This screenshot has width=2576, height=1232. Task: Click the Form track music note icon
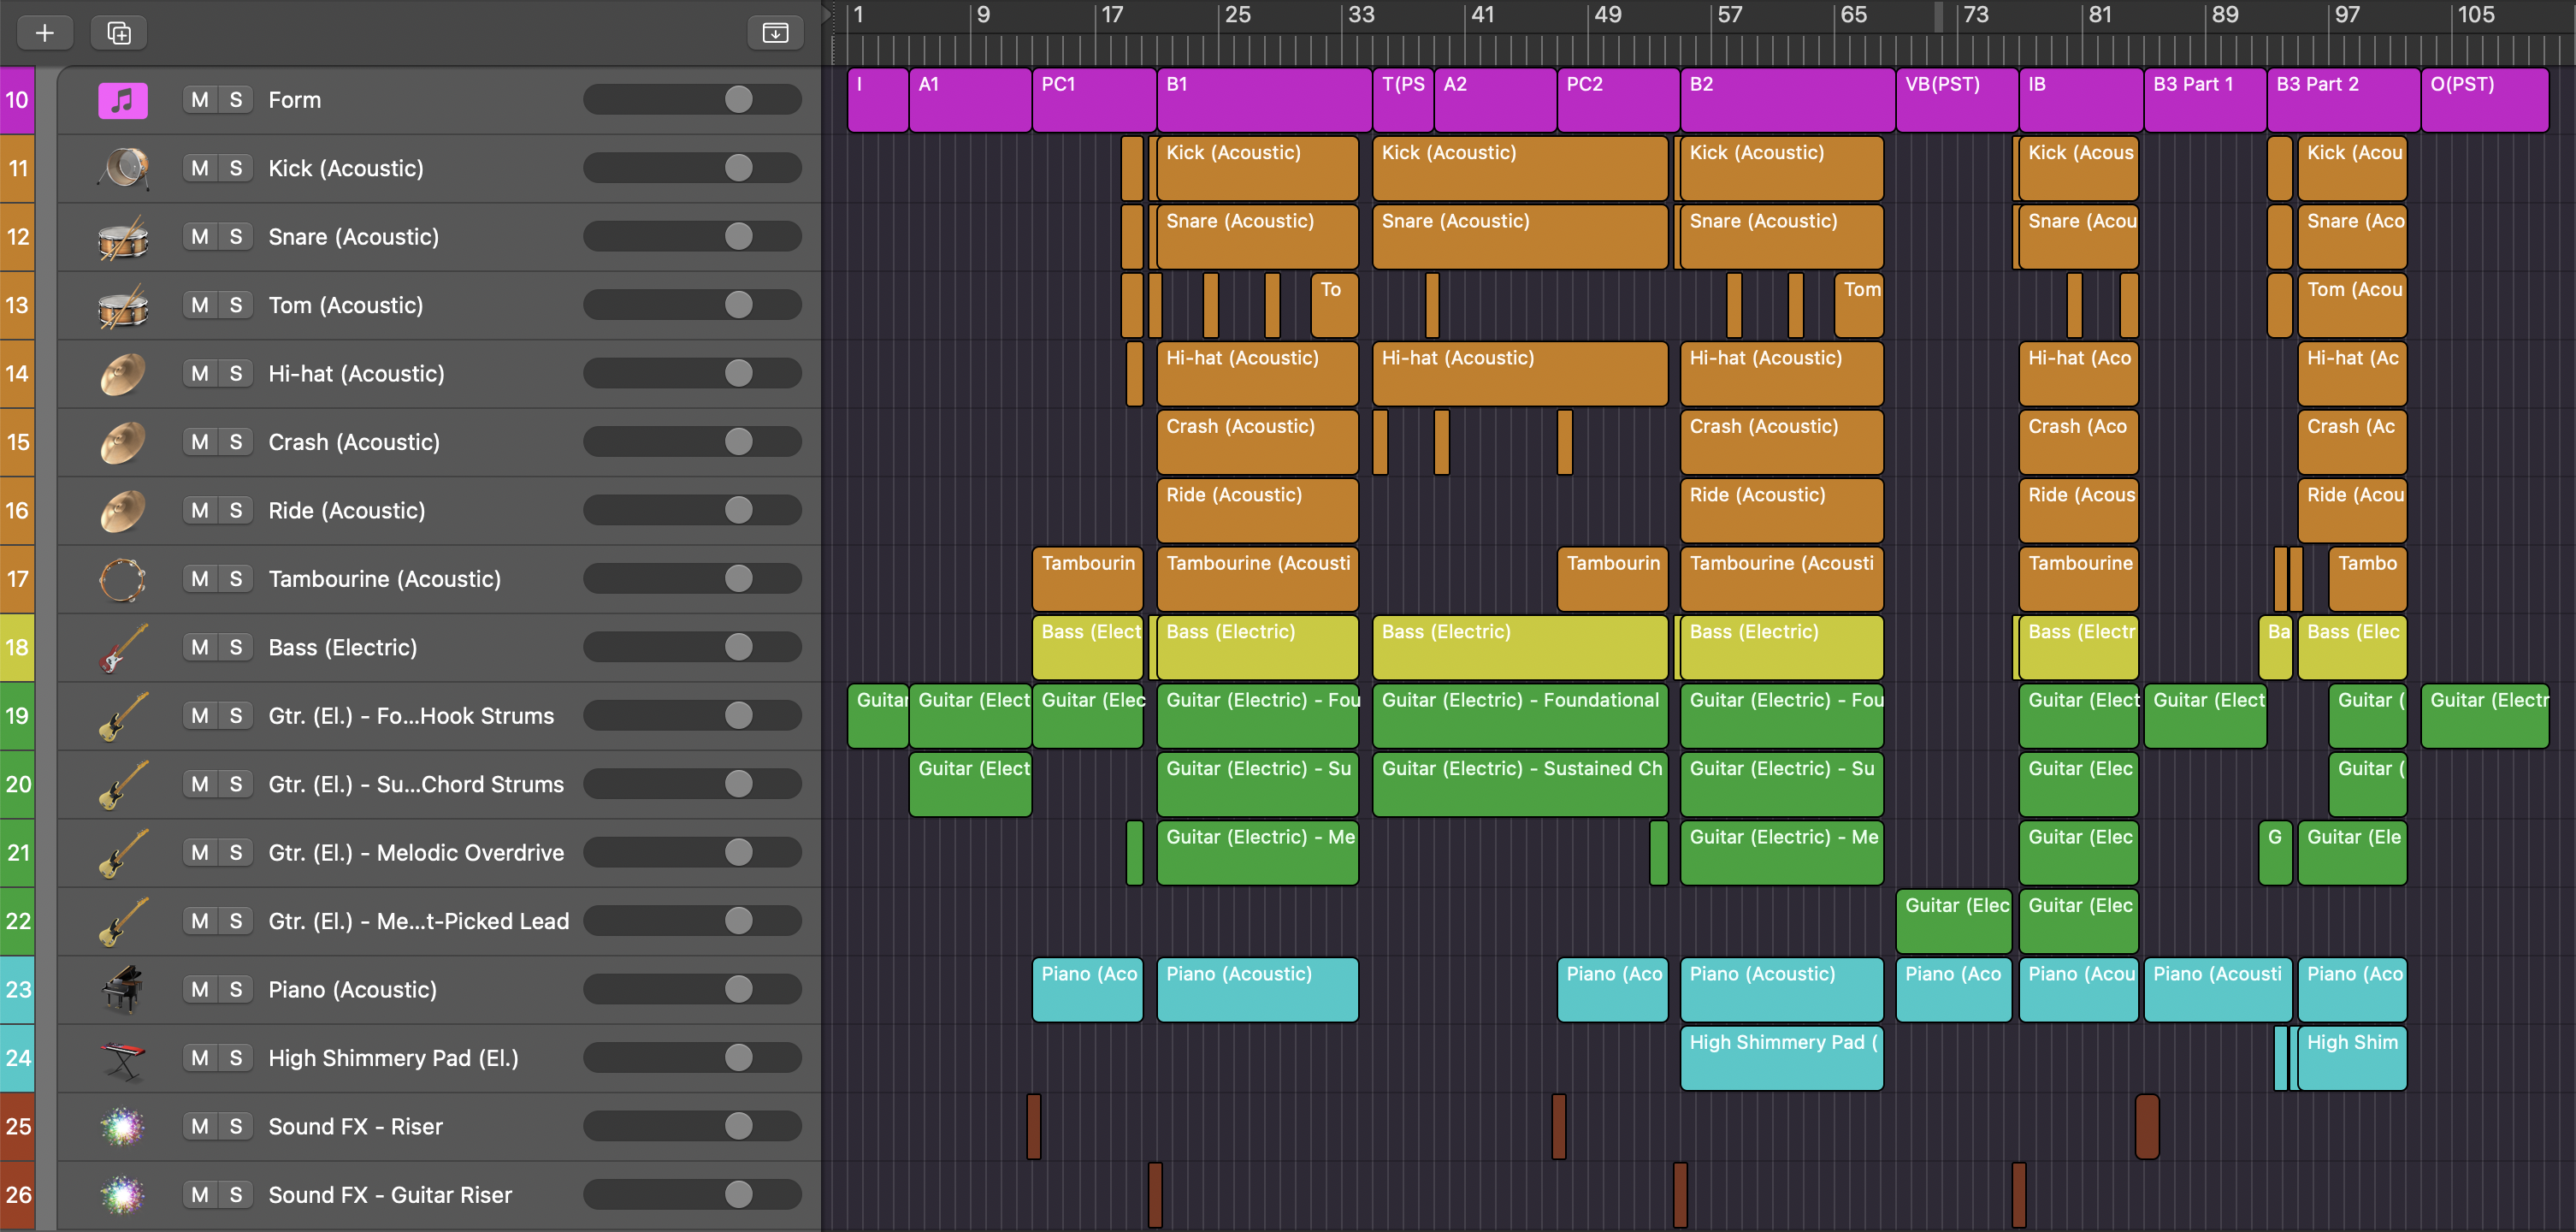tap(122, 100)
